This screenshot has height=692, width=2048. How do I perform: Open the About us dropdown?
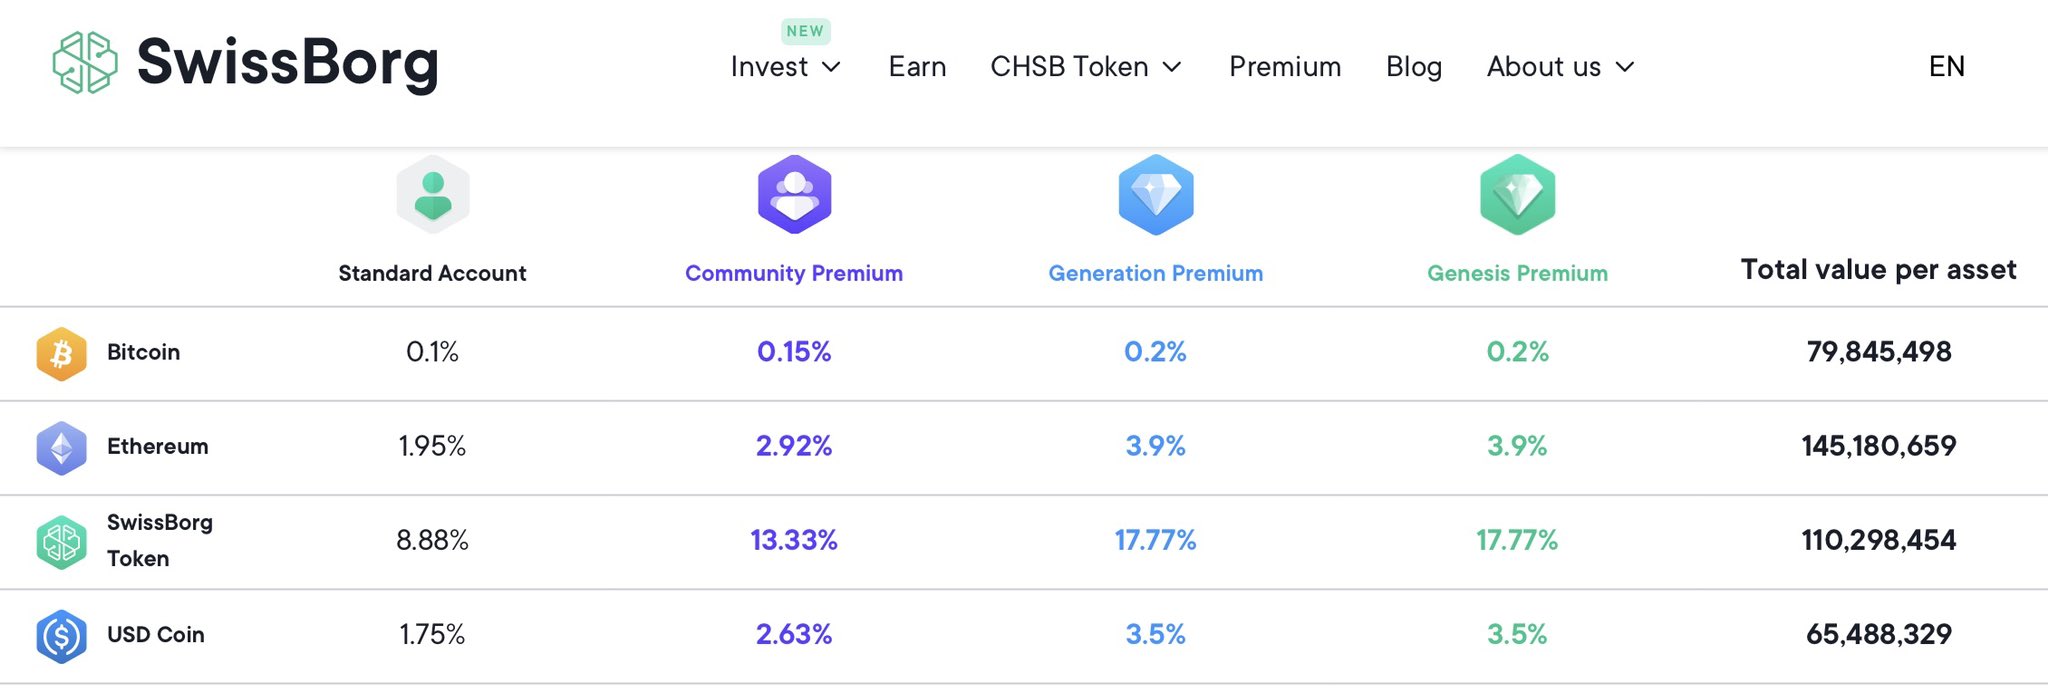(1560, 67)
